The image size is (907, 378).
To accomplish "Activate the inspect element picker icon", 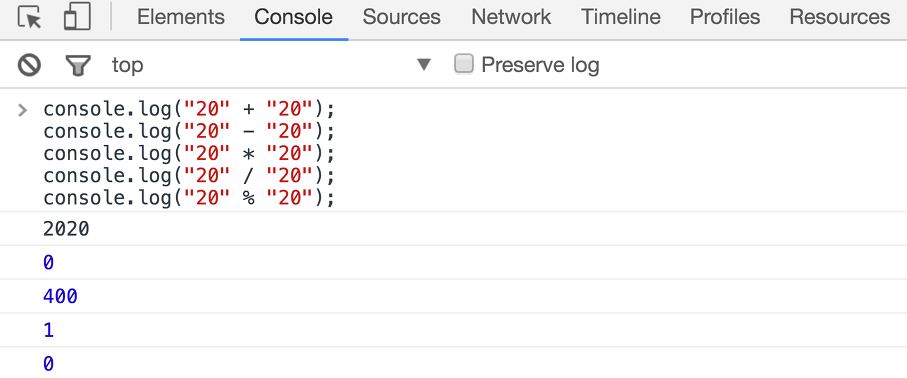I will tap(29, 17).
